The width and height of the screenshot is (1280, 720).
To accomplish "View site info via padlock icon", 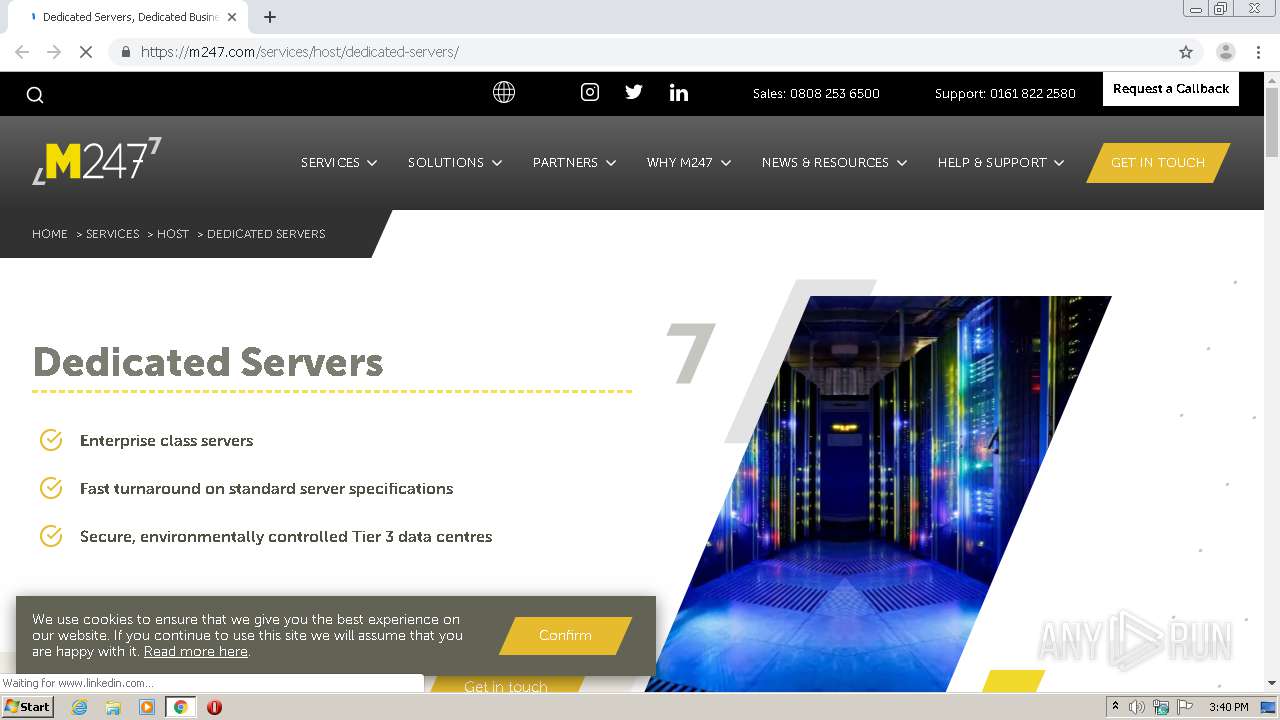I will 125,52.
